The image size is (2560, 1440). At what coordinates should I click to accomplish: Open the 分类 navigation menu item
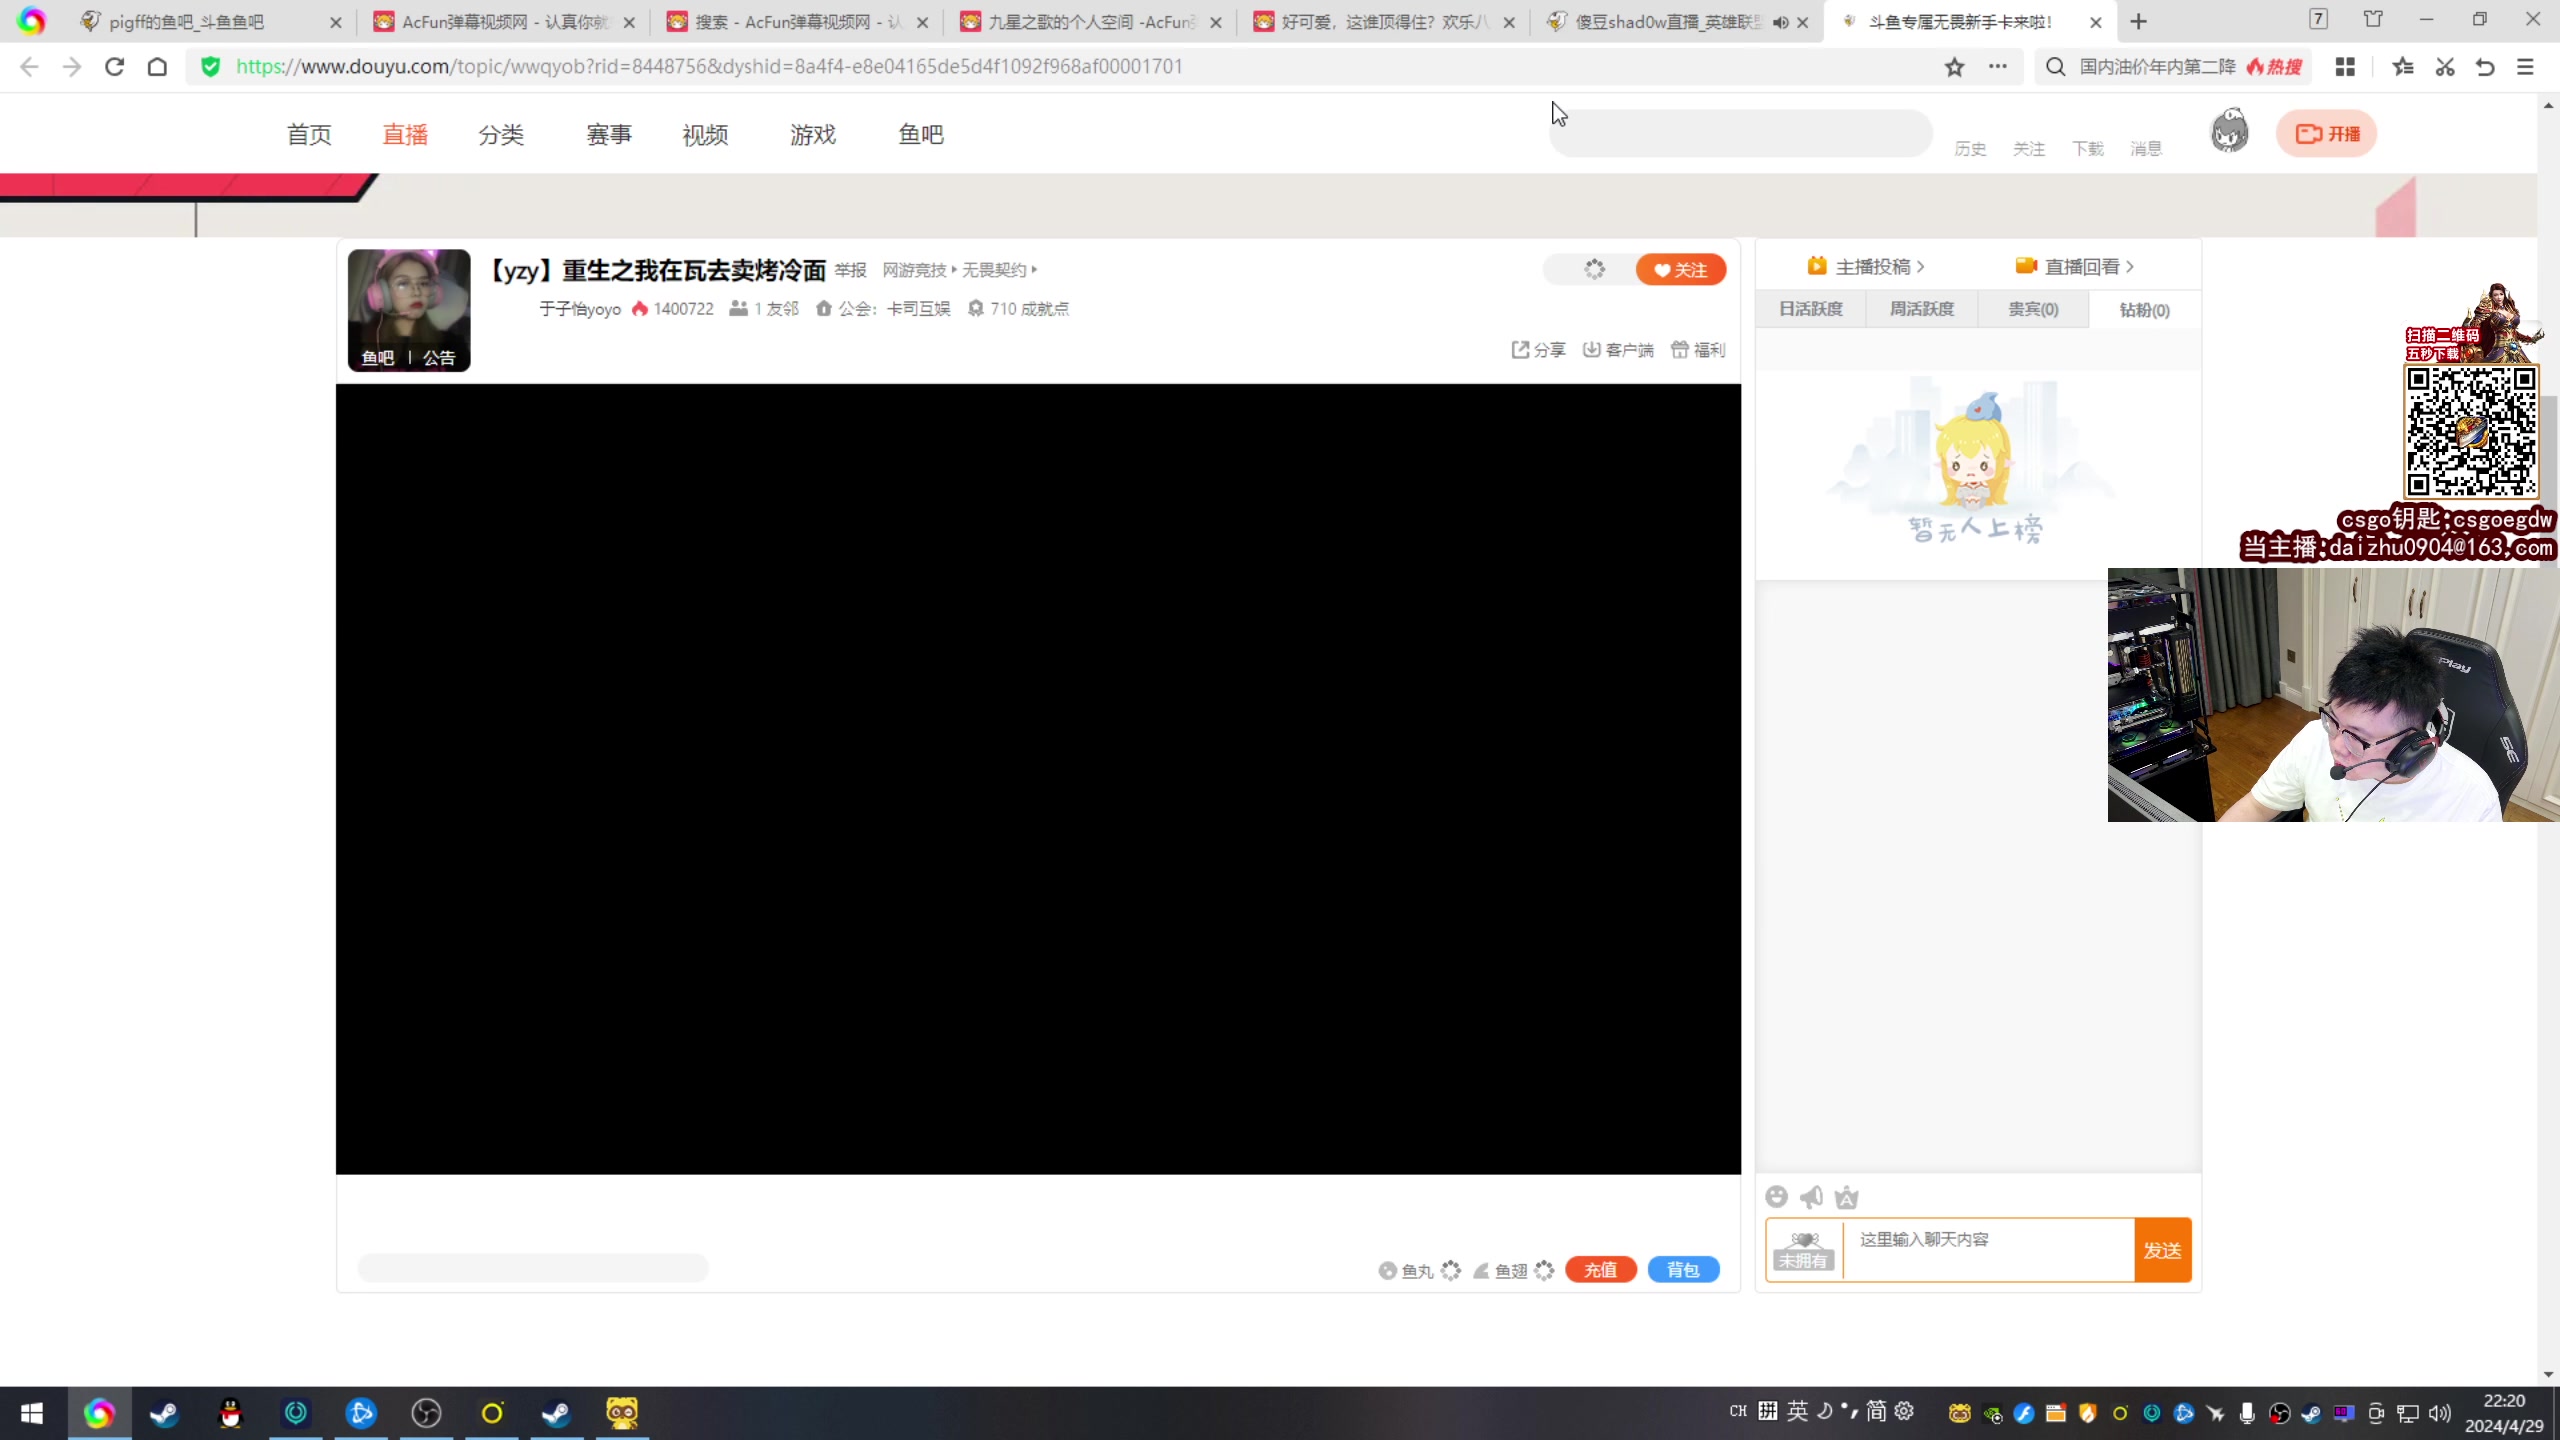coord(501,135)
